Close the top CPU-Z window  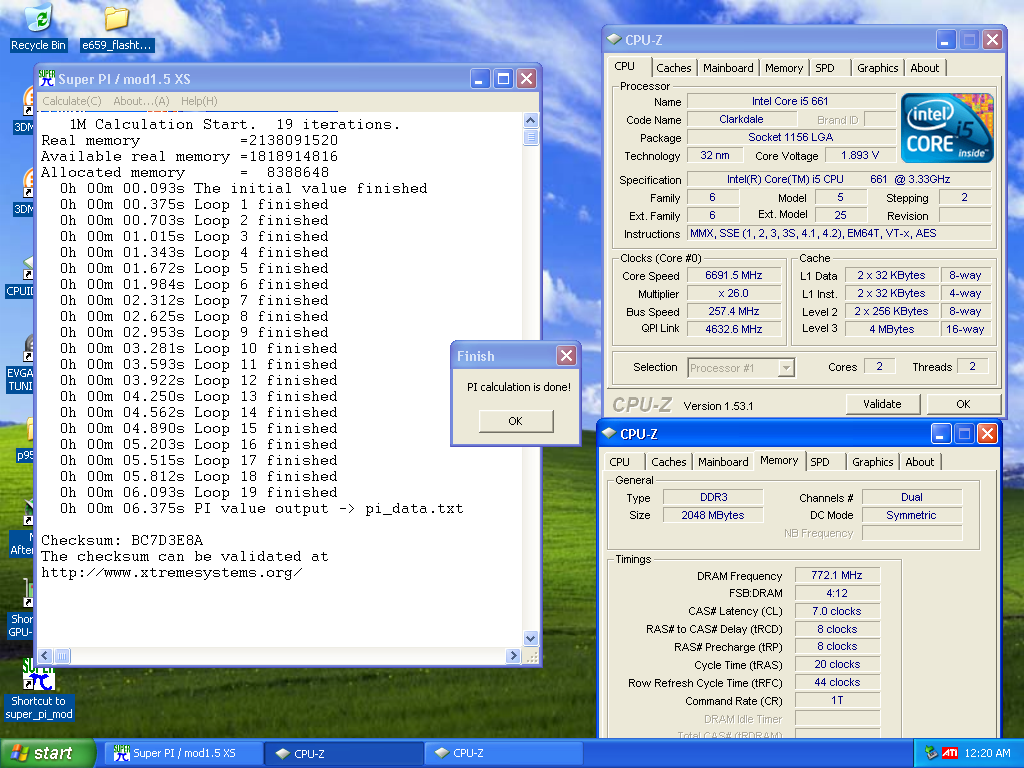tap(993, 40)
